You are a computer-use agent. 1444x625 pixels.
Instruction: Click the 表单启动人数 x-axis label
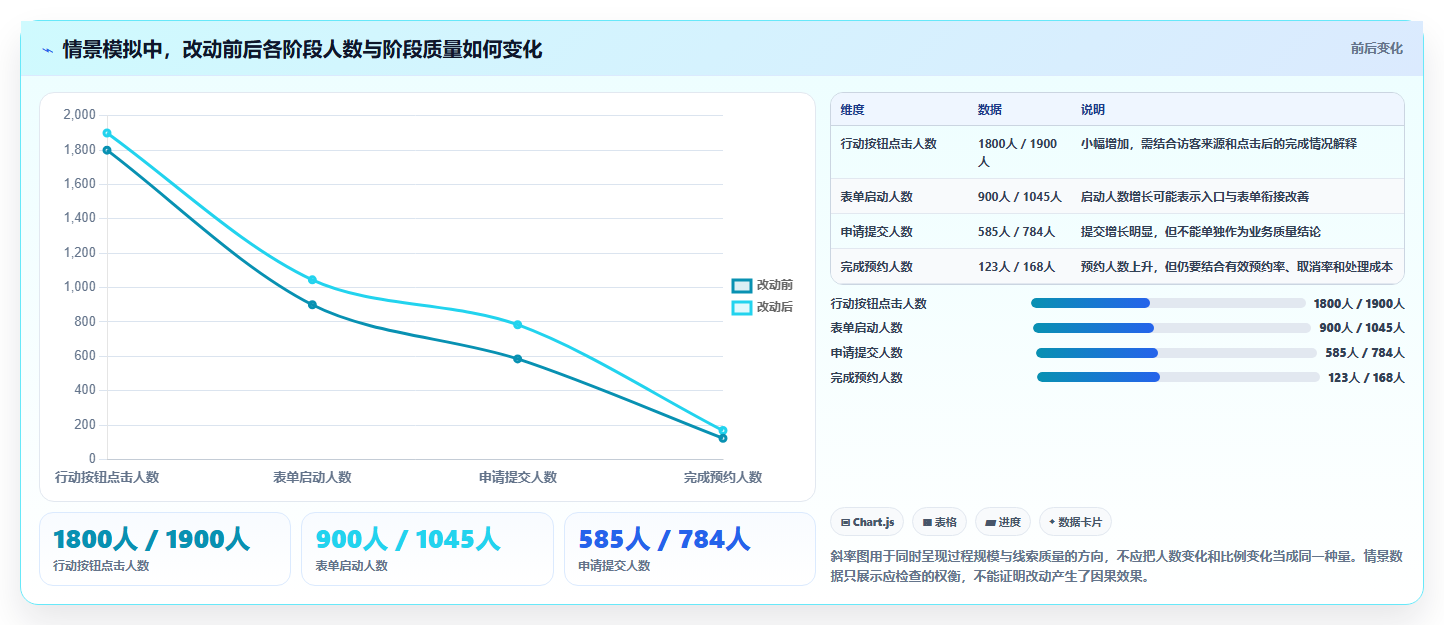click(312, 478)
